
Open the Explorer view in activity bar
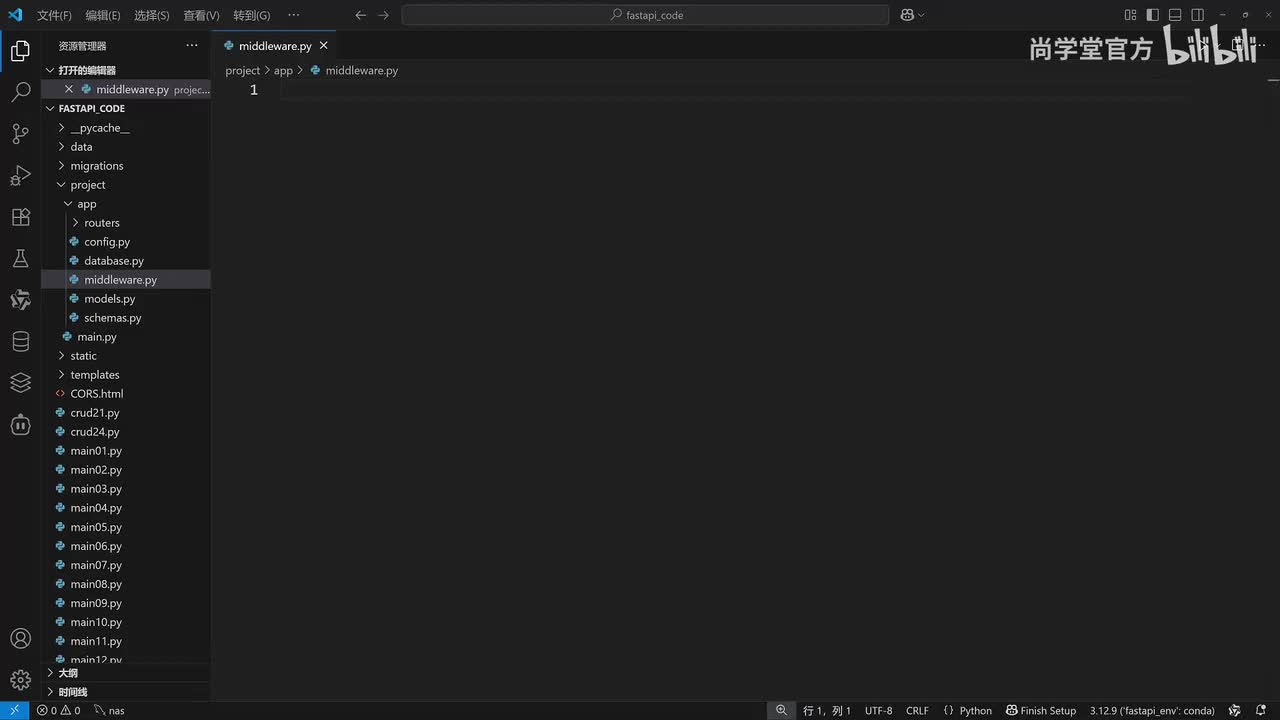pyautogui.click(x=20, y=51)
